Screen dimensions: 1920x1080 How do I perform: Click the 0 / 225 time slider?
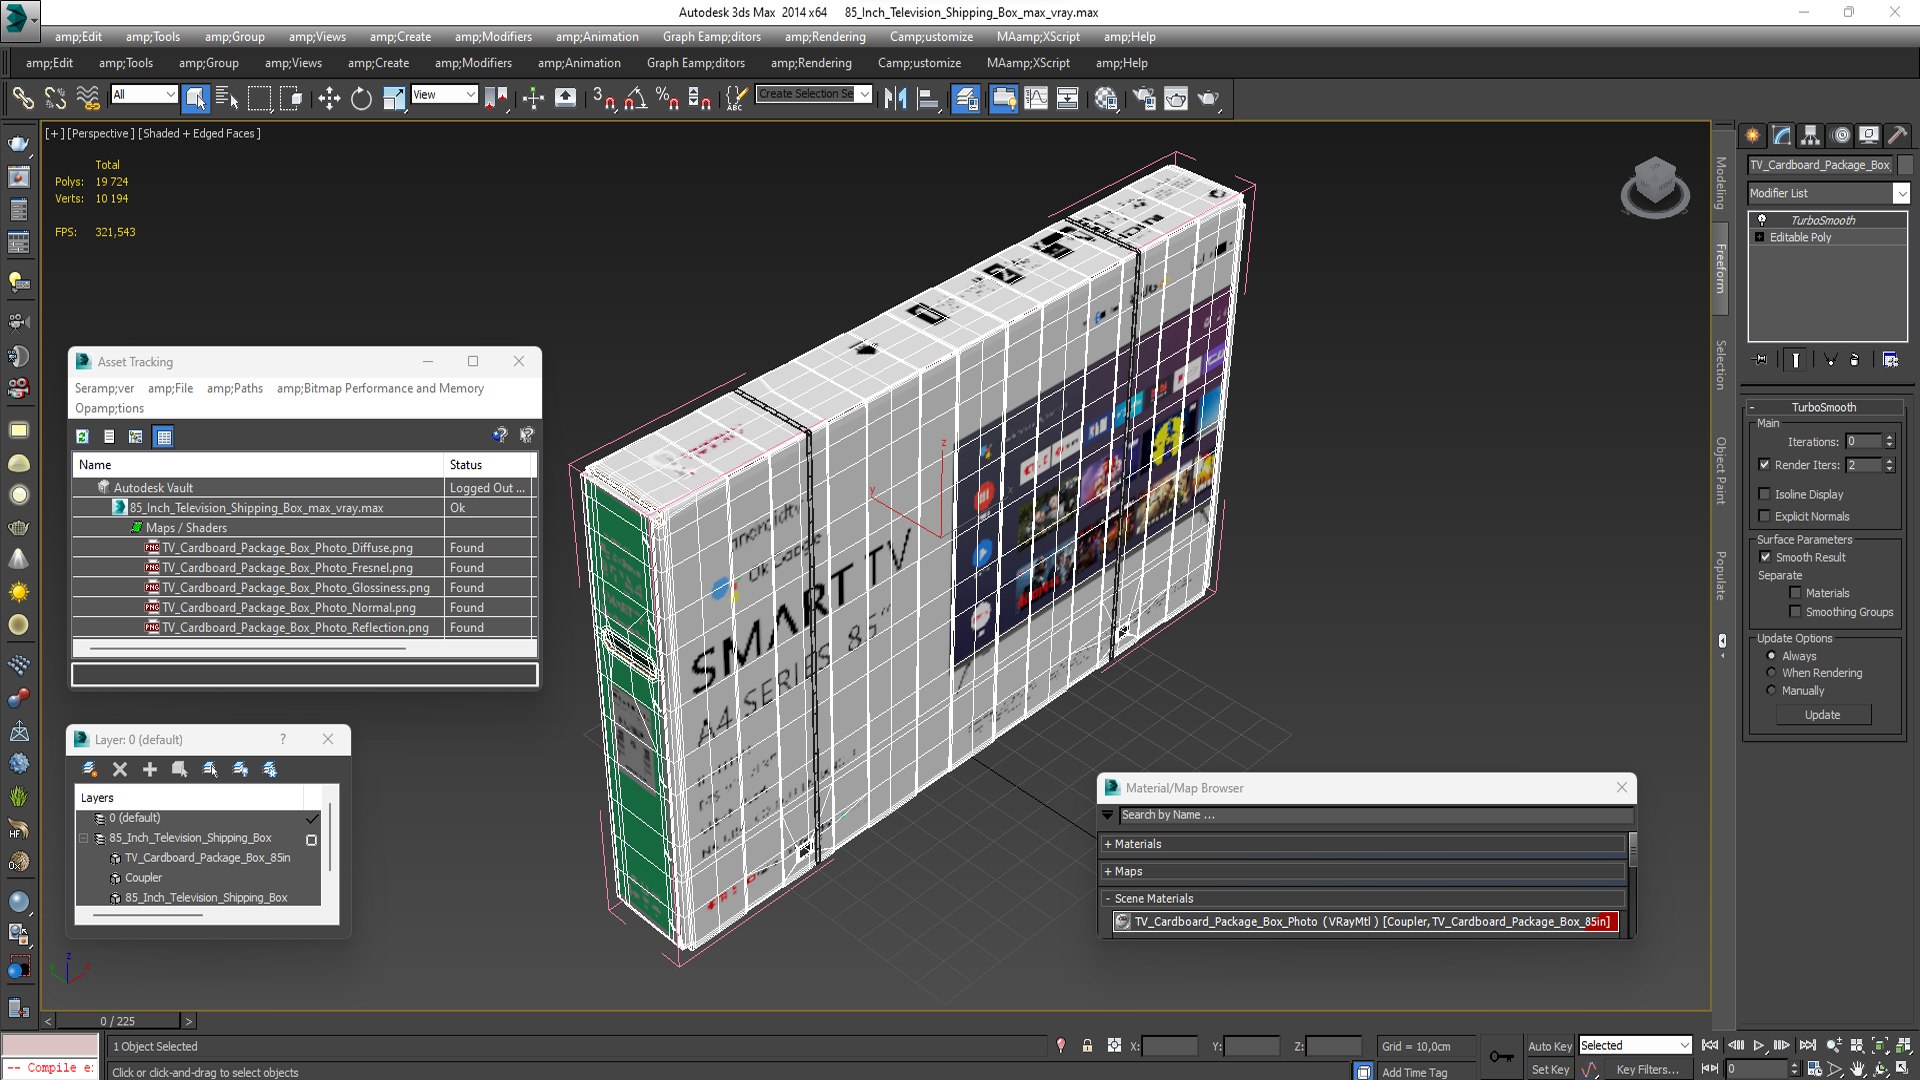[x=118, y=1021]
